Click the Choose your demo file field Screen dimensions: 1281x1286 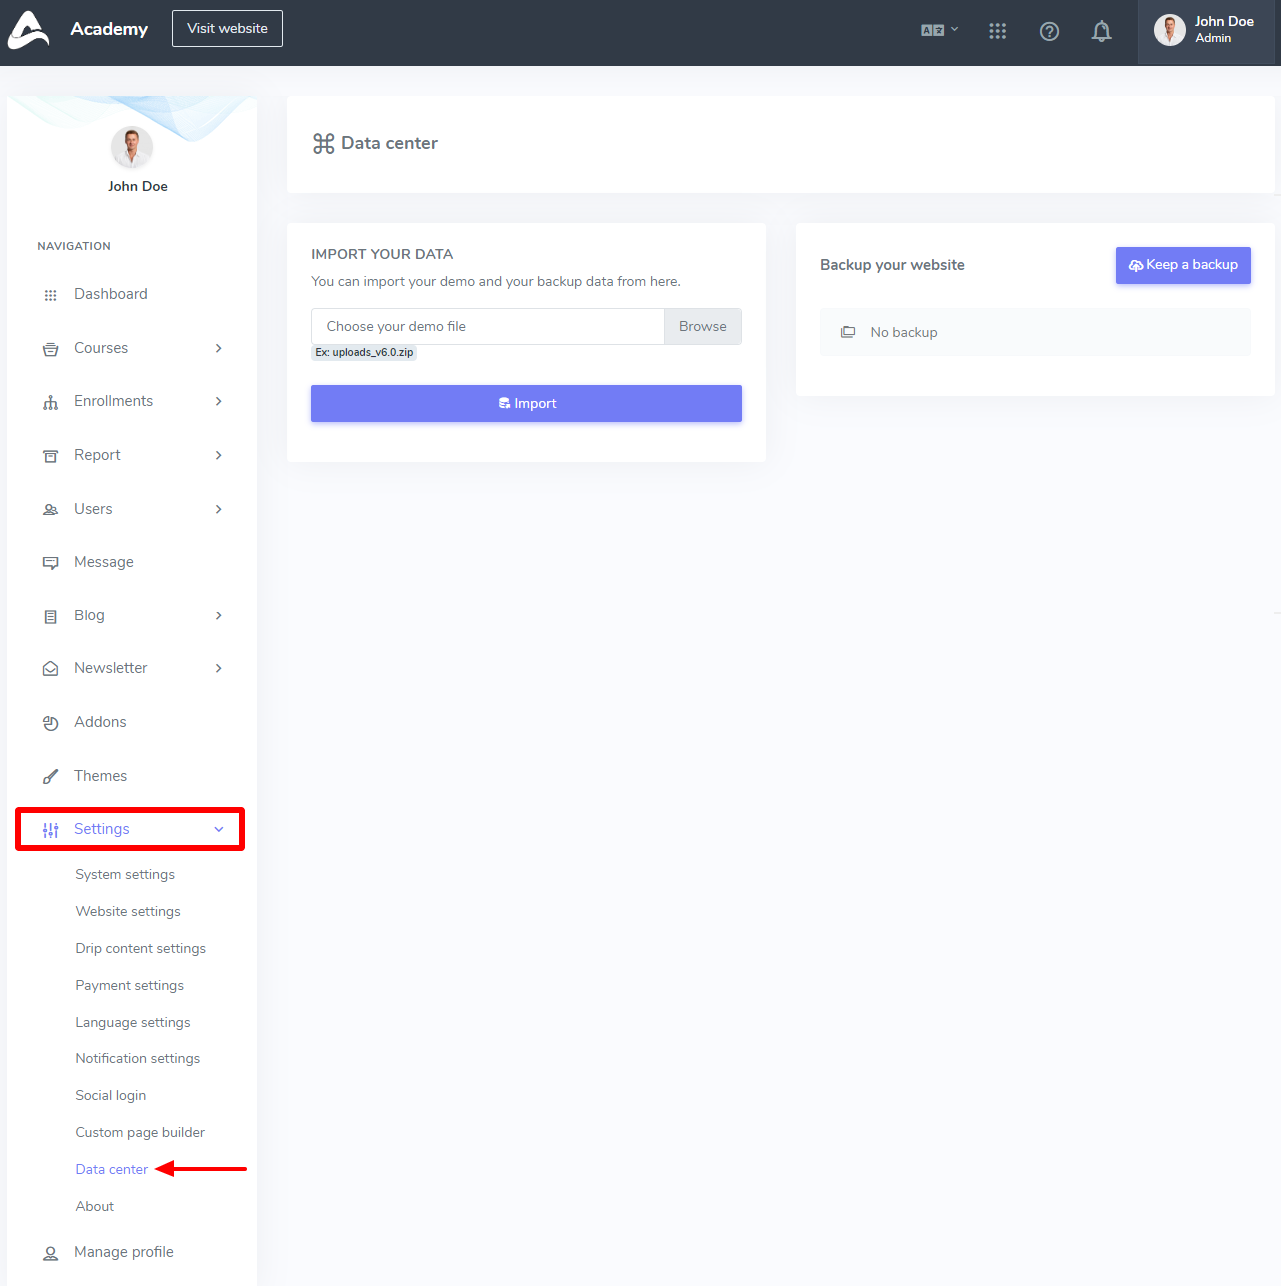488,327
